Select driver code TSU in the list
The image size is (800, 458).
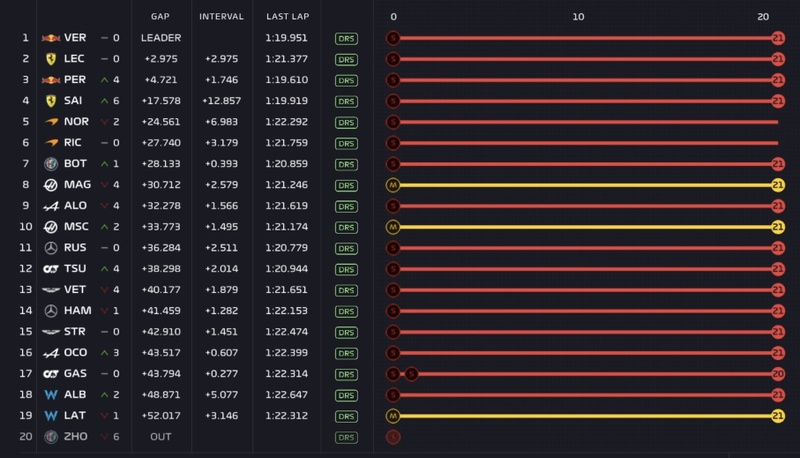click(x=76, y=269)
